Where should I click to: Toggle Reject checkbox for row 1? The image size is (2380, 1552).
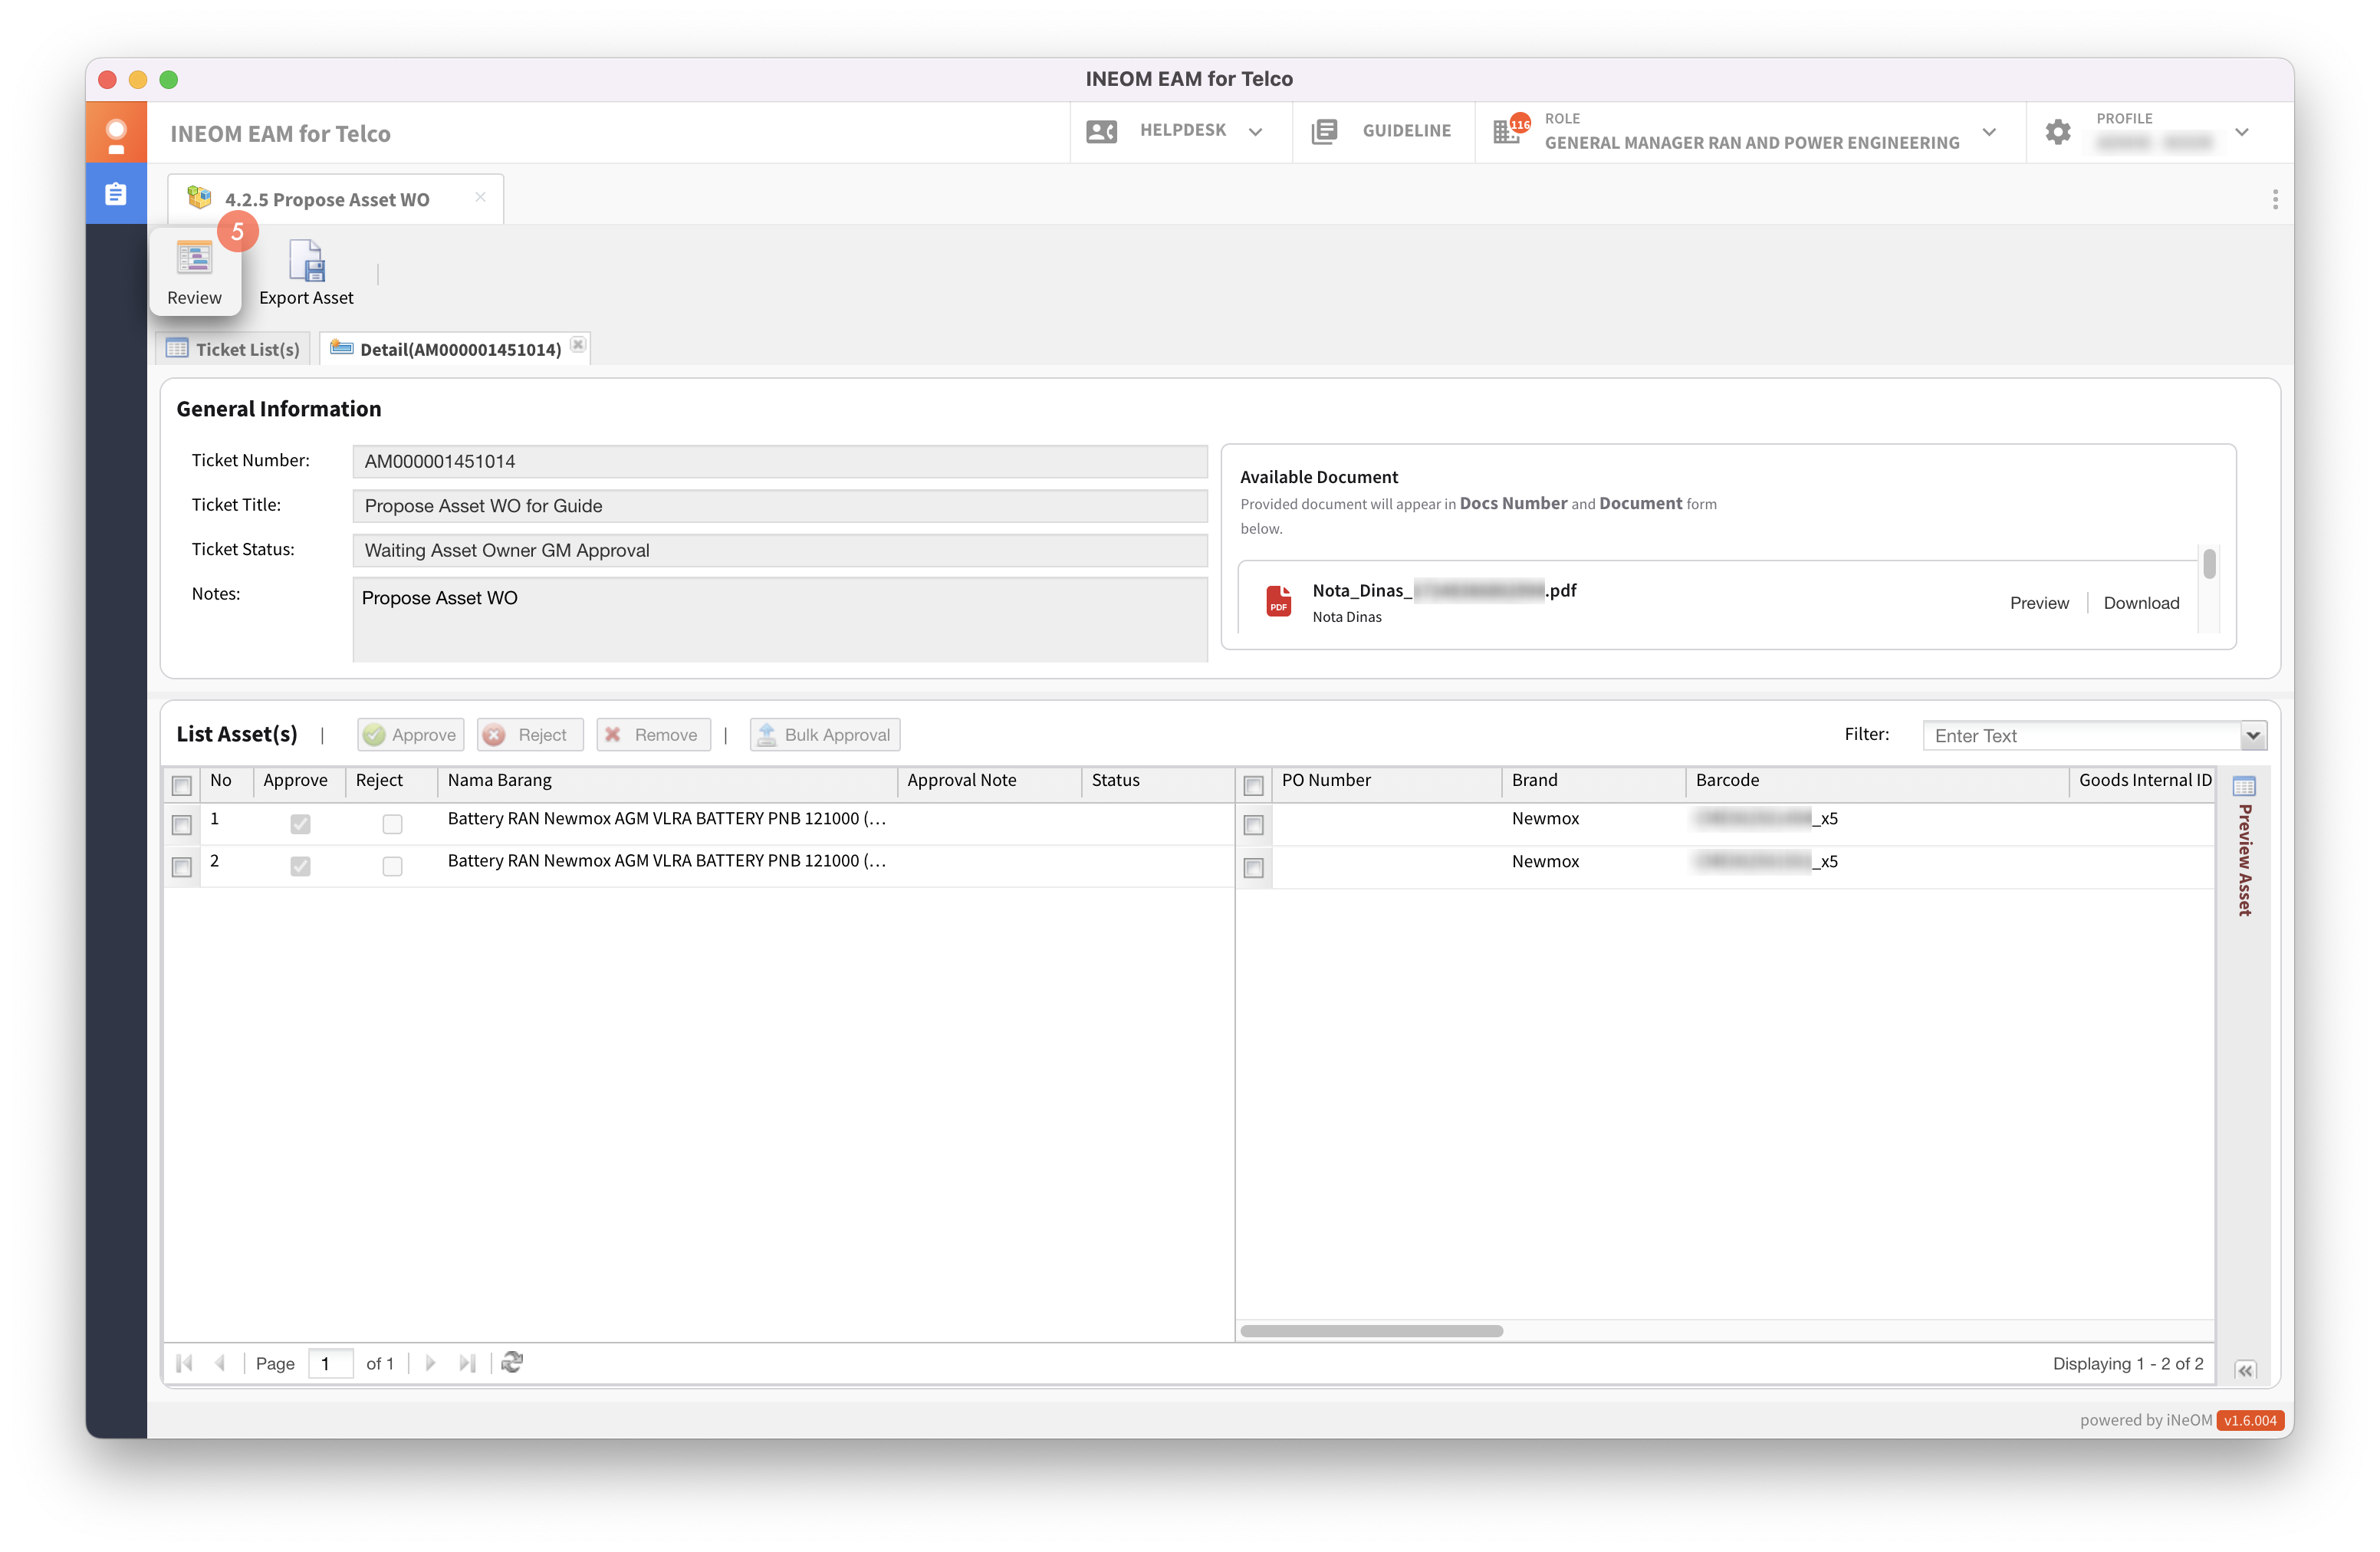pyautogui.click(x=392, y=824)
